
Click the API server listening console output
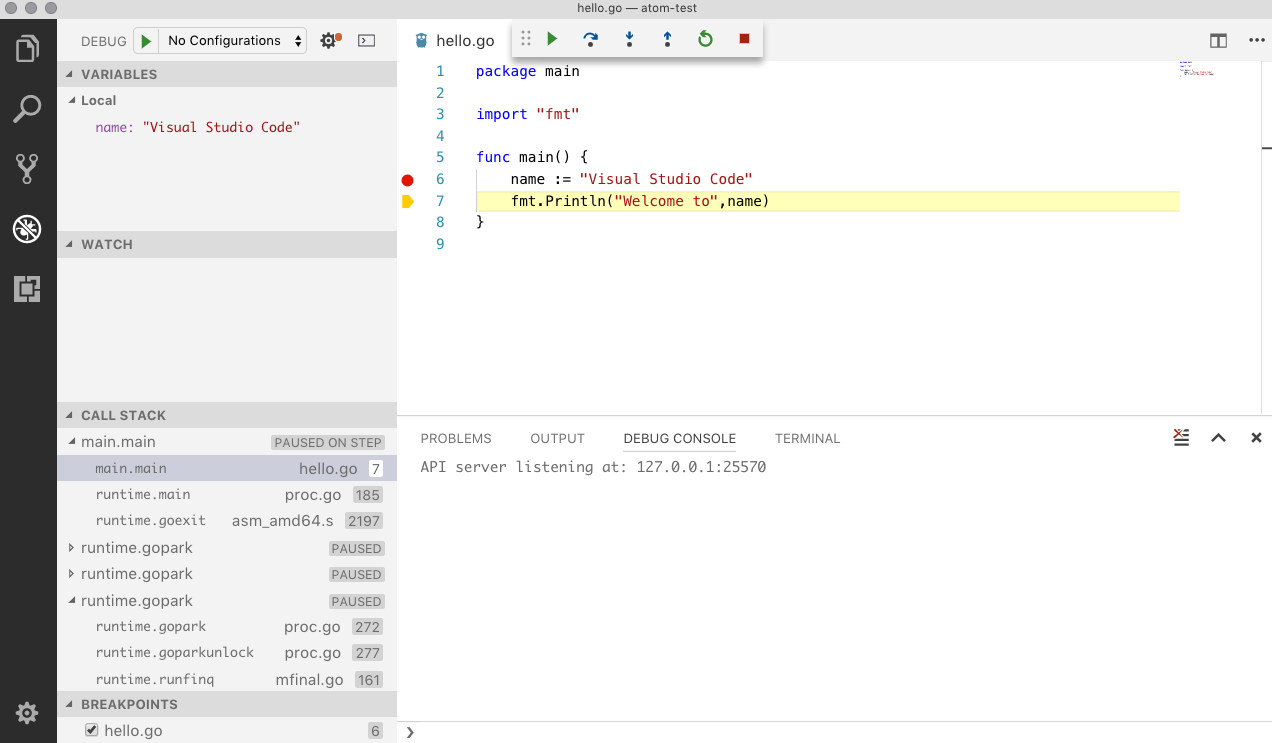593,467
